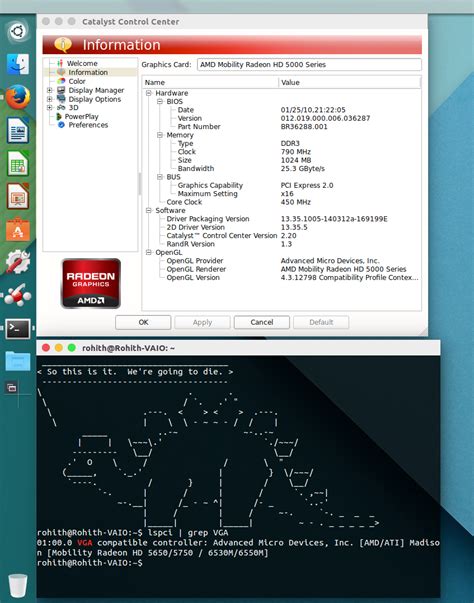Open the Terminal icon in the dock
The image size is (474, 603).
18,329
